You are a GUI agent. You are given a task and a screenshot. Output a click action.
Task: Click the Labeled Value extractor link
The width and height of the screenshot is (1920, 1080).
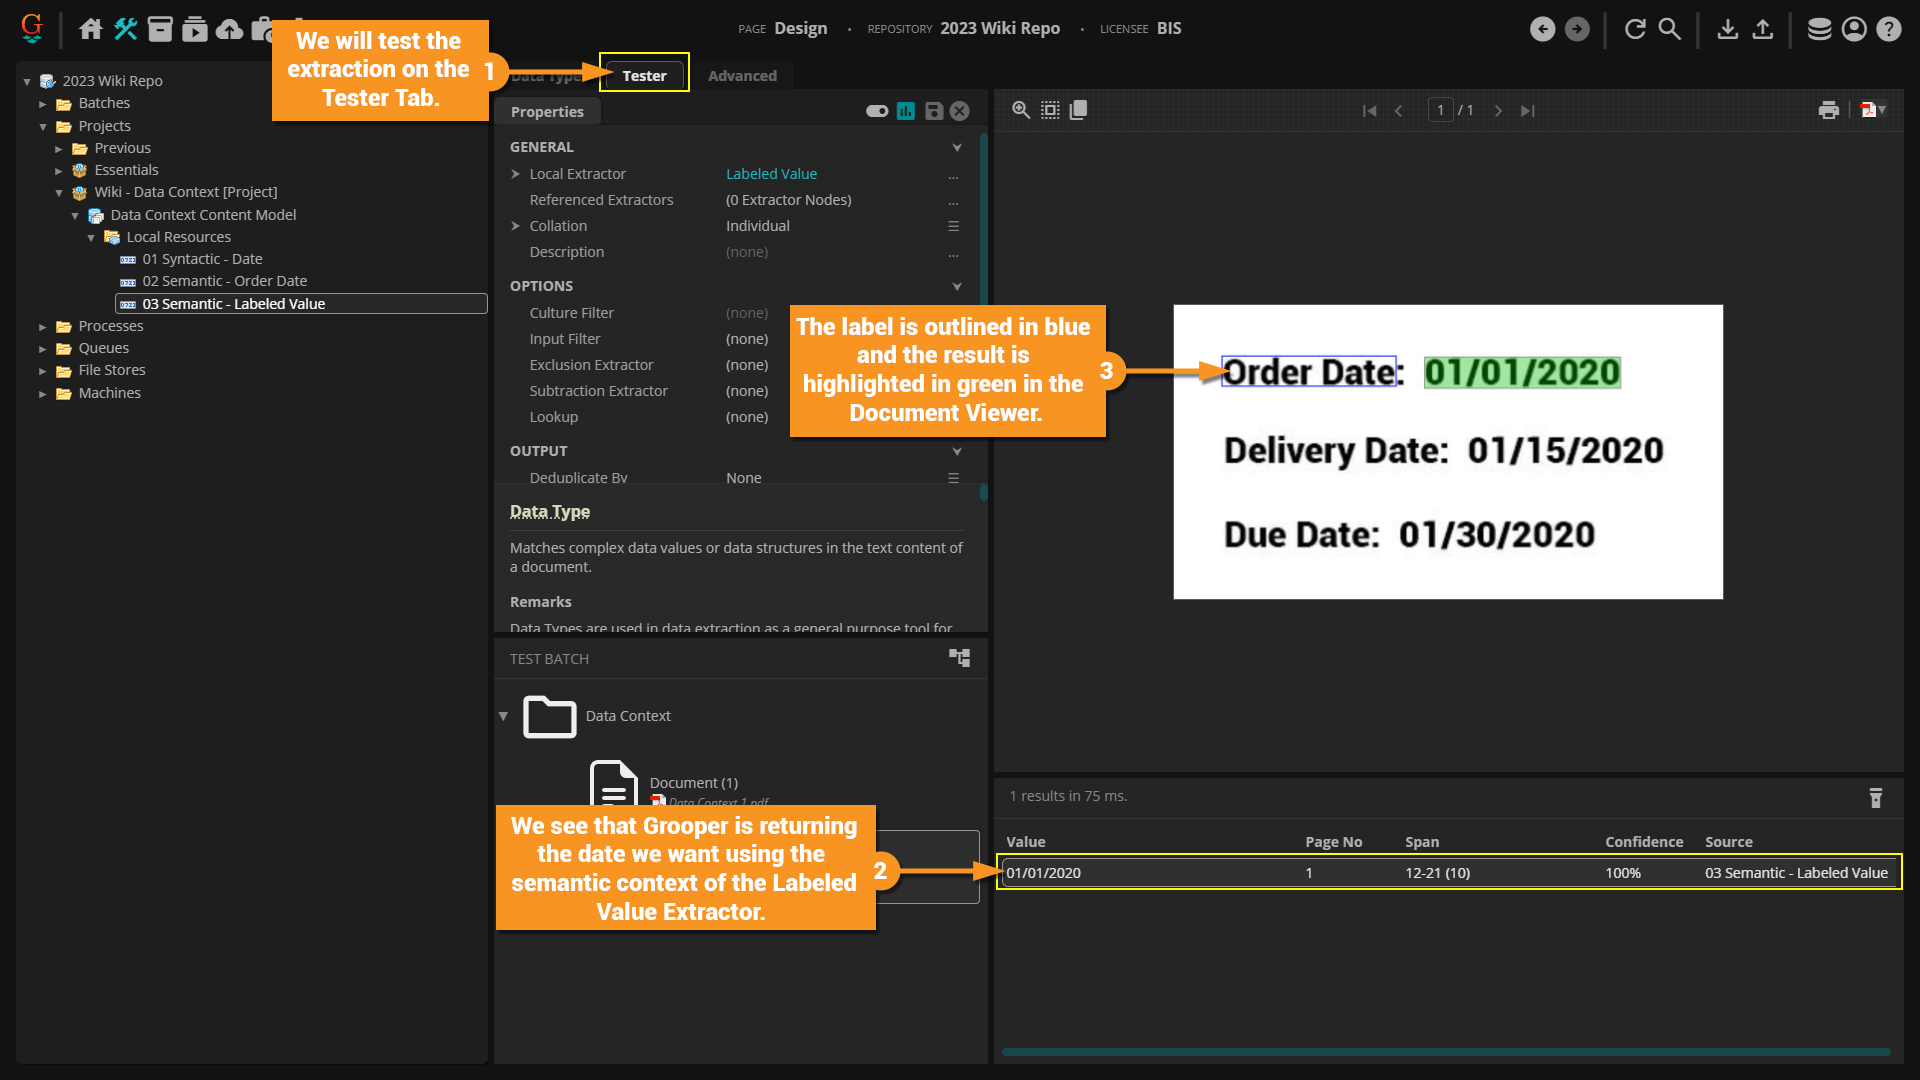(x=771, y=174)
